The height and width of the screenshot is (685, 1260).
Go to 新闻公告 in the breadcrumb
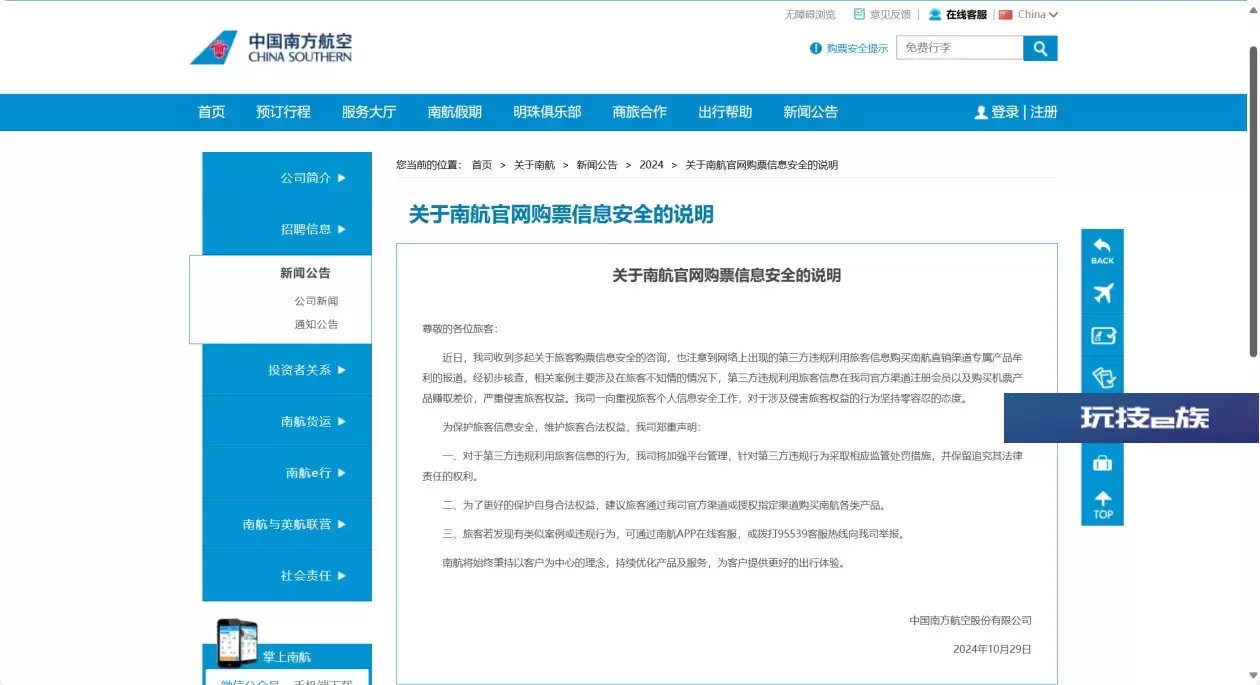(x=597, y=165)
